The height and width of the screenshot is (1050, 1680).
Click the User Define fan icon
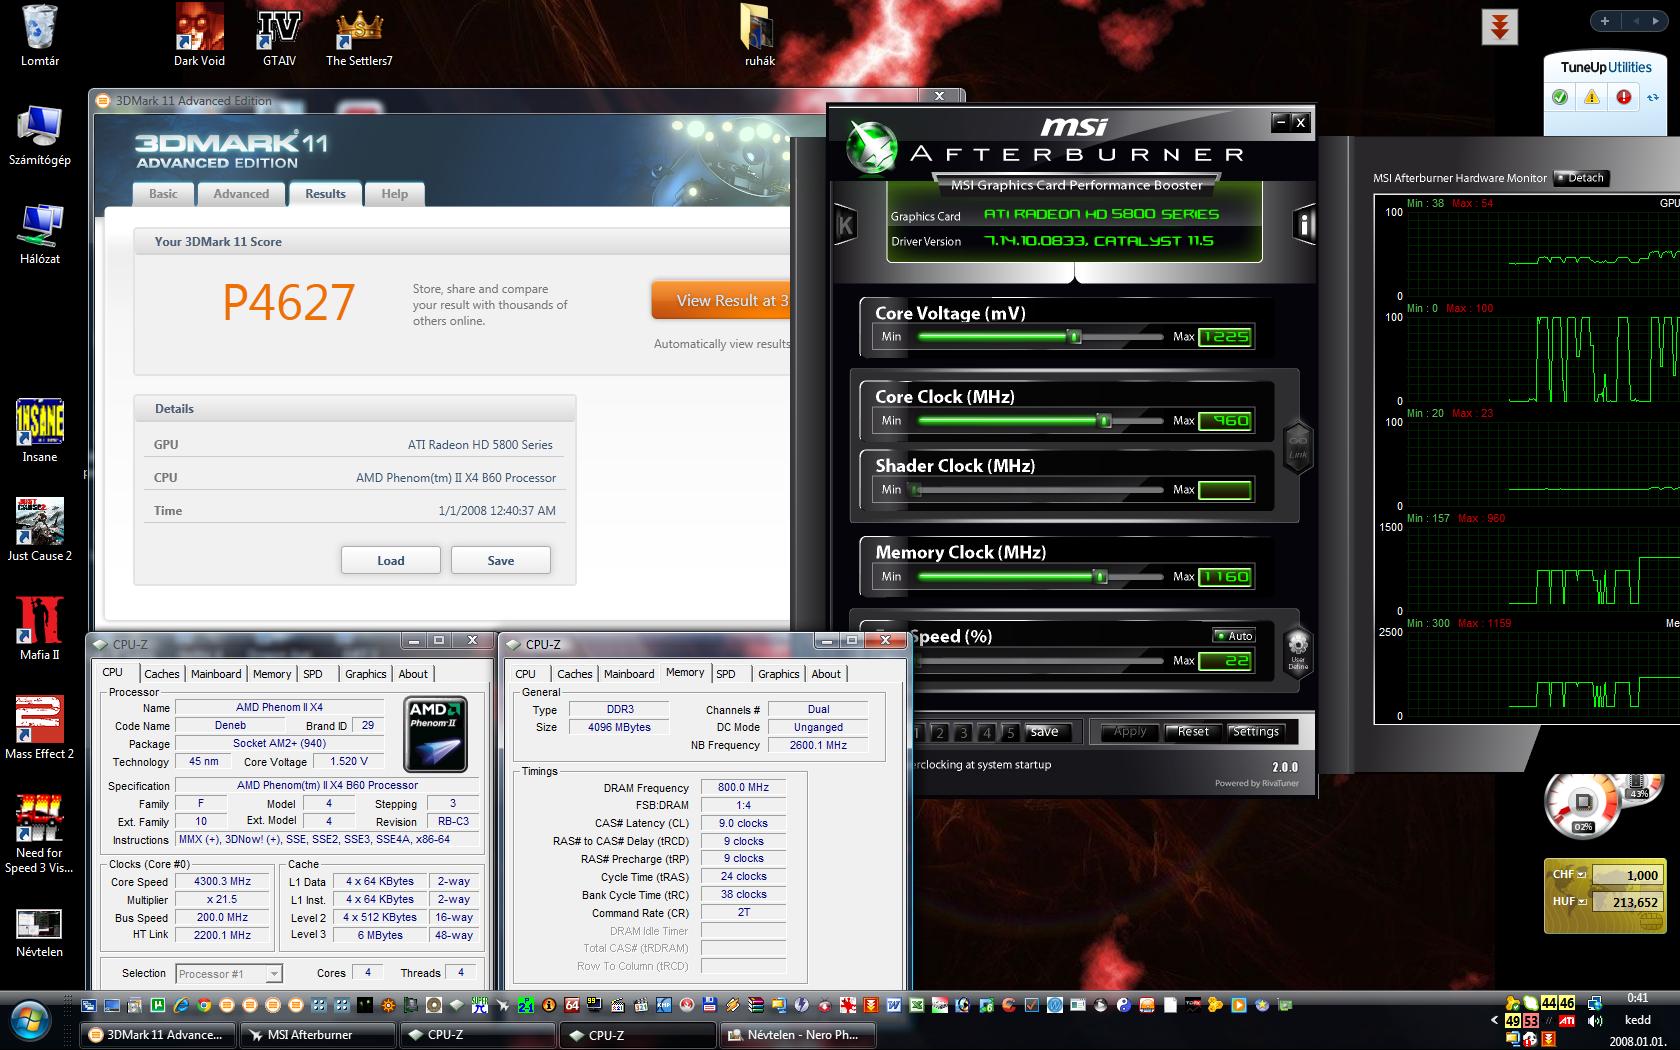tap(1297, 652)
